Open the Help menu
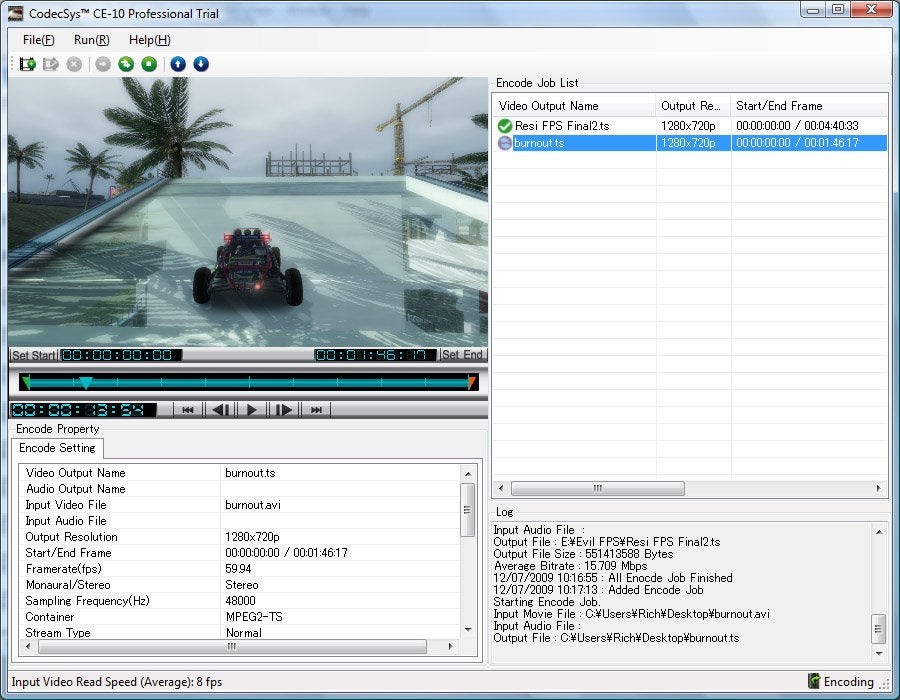 click(149, 40)
